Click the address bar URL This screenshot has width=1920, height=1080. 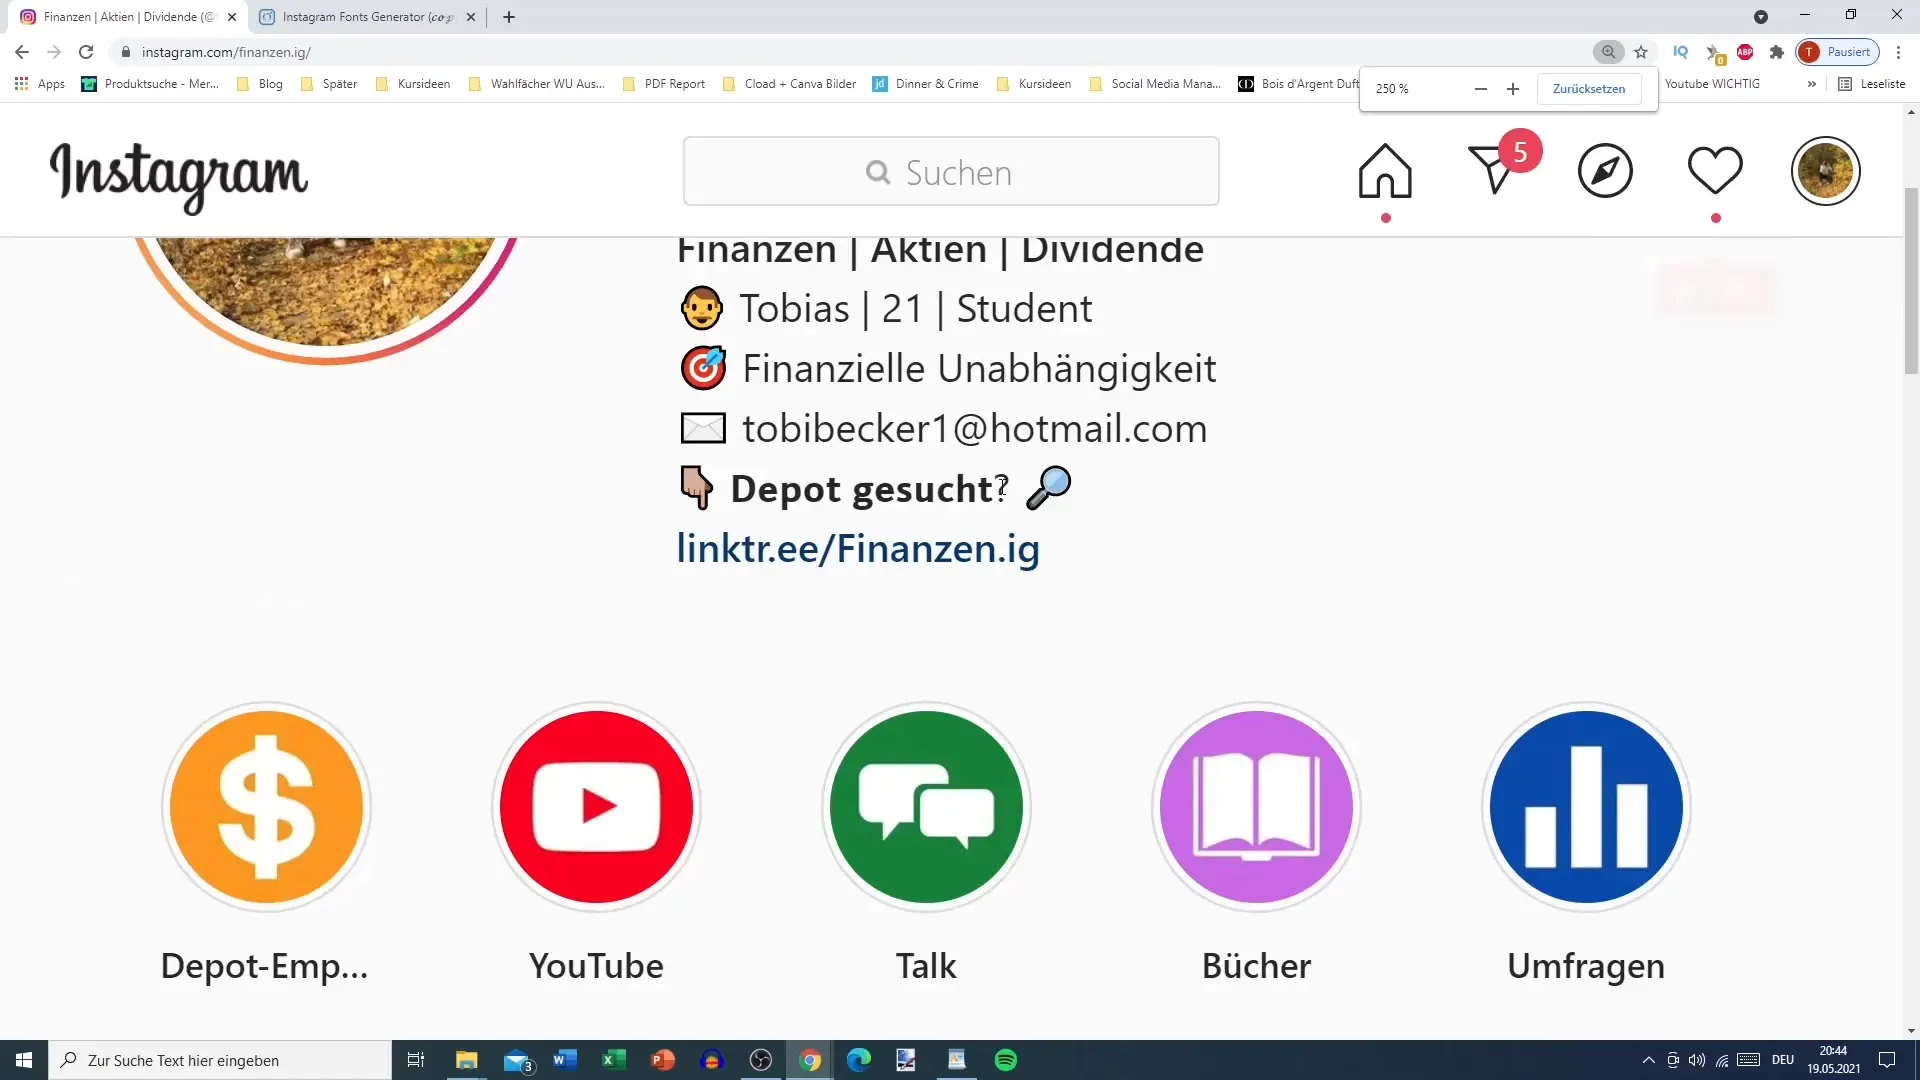[226, 52]
